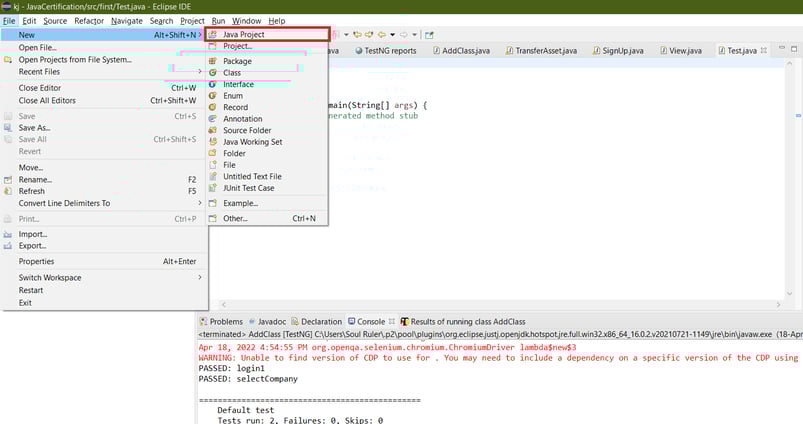Choose Close All Editors in File menu
Viewport: 803px width, 424px height.
pyautogui.click(x=104, y=101)
